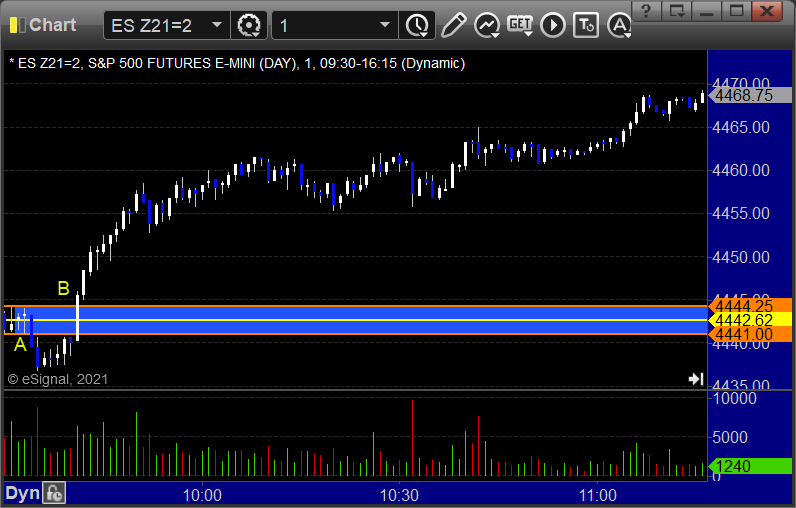Click the help question mark button
796x508 pixels.
click(646, 11)
